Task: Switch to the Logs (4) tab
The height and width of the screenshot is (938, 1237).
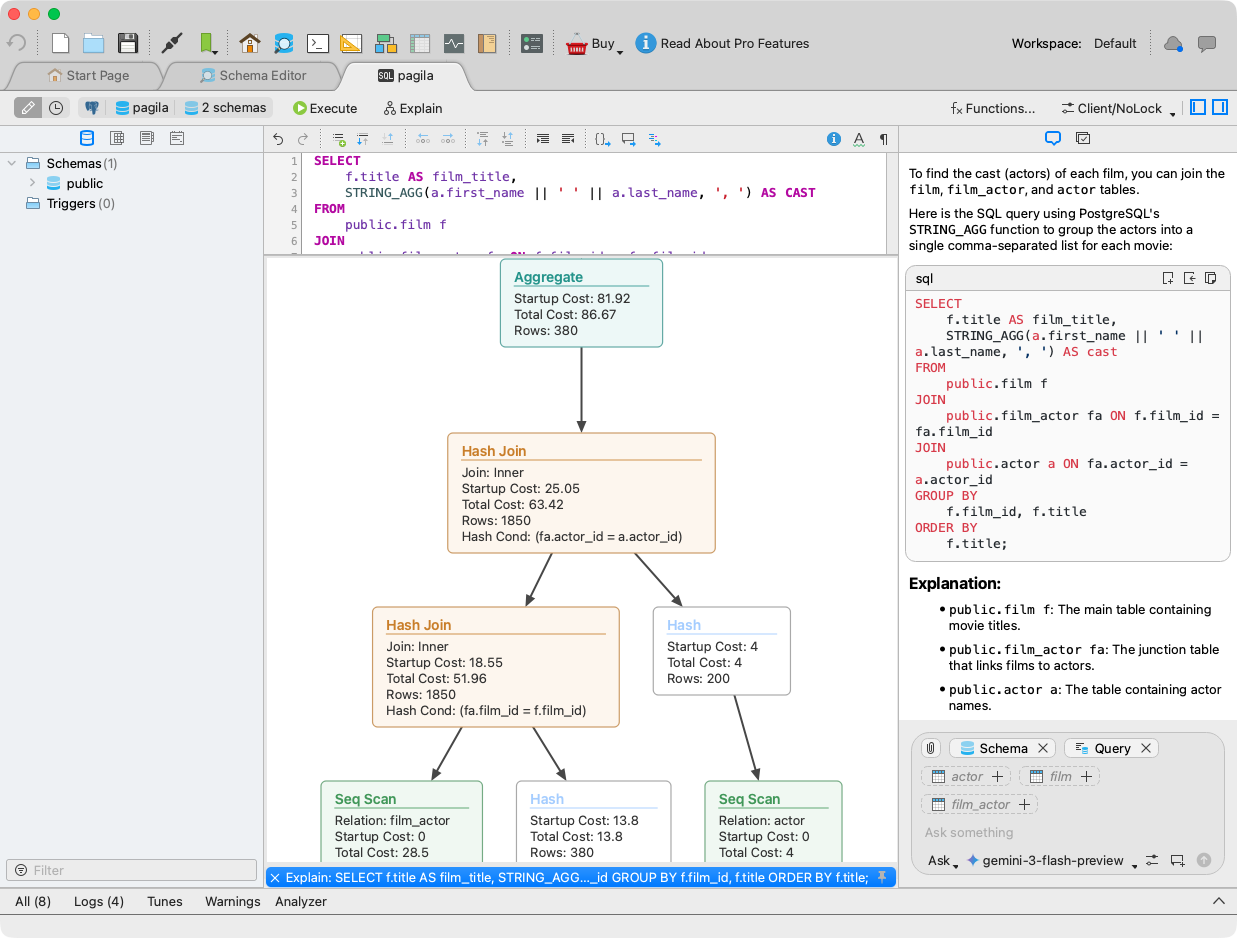Action: [x=99, y=901]
